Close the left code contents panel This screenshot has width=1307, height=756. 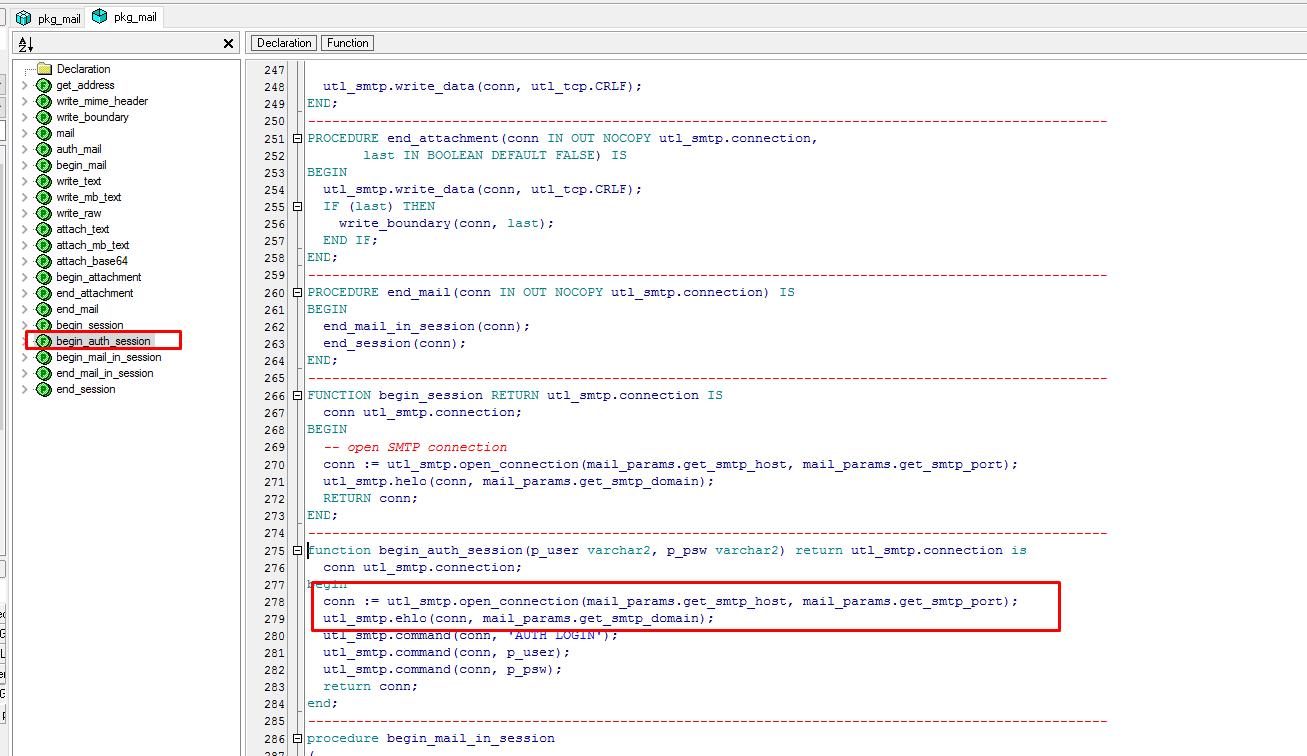click(228, 44)
